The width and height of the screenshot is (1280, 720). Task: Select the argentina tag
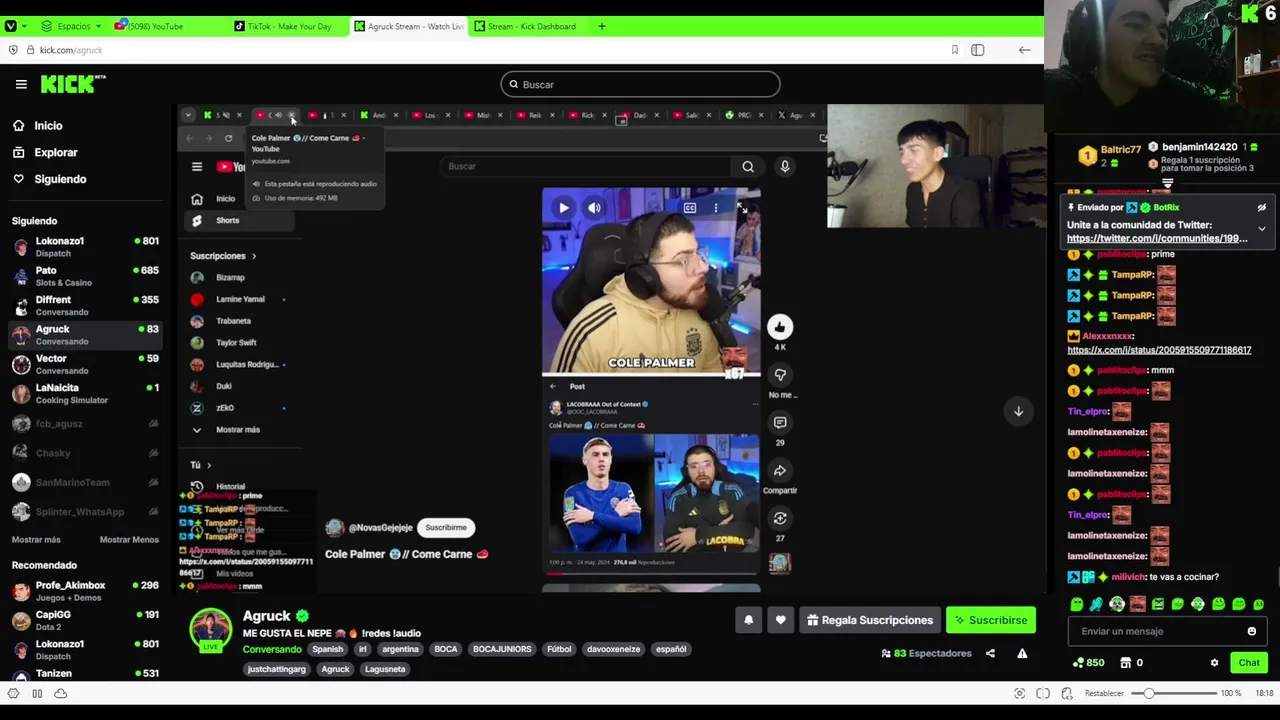[x=400, y=649]
